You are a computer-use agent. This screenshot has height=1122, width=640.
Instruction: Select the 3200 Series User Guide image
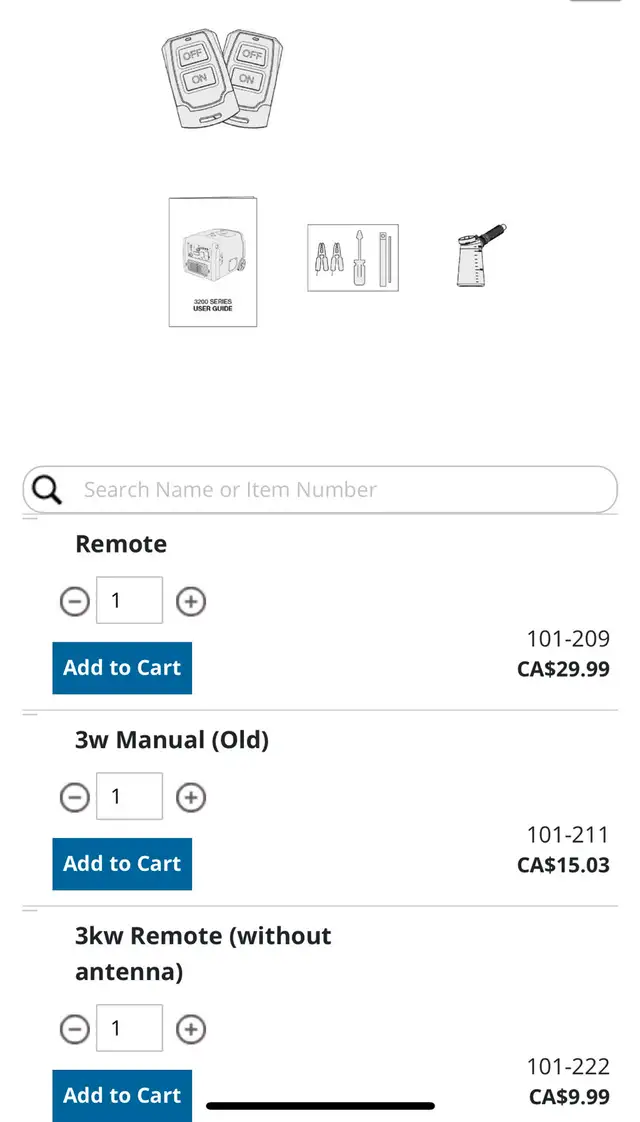click(x=213, y=263)
